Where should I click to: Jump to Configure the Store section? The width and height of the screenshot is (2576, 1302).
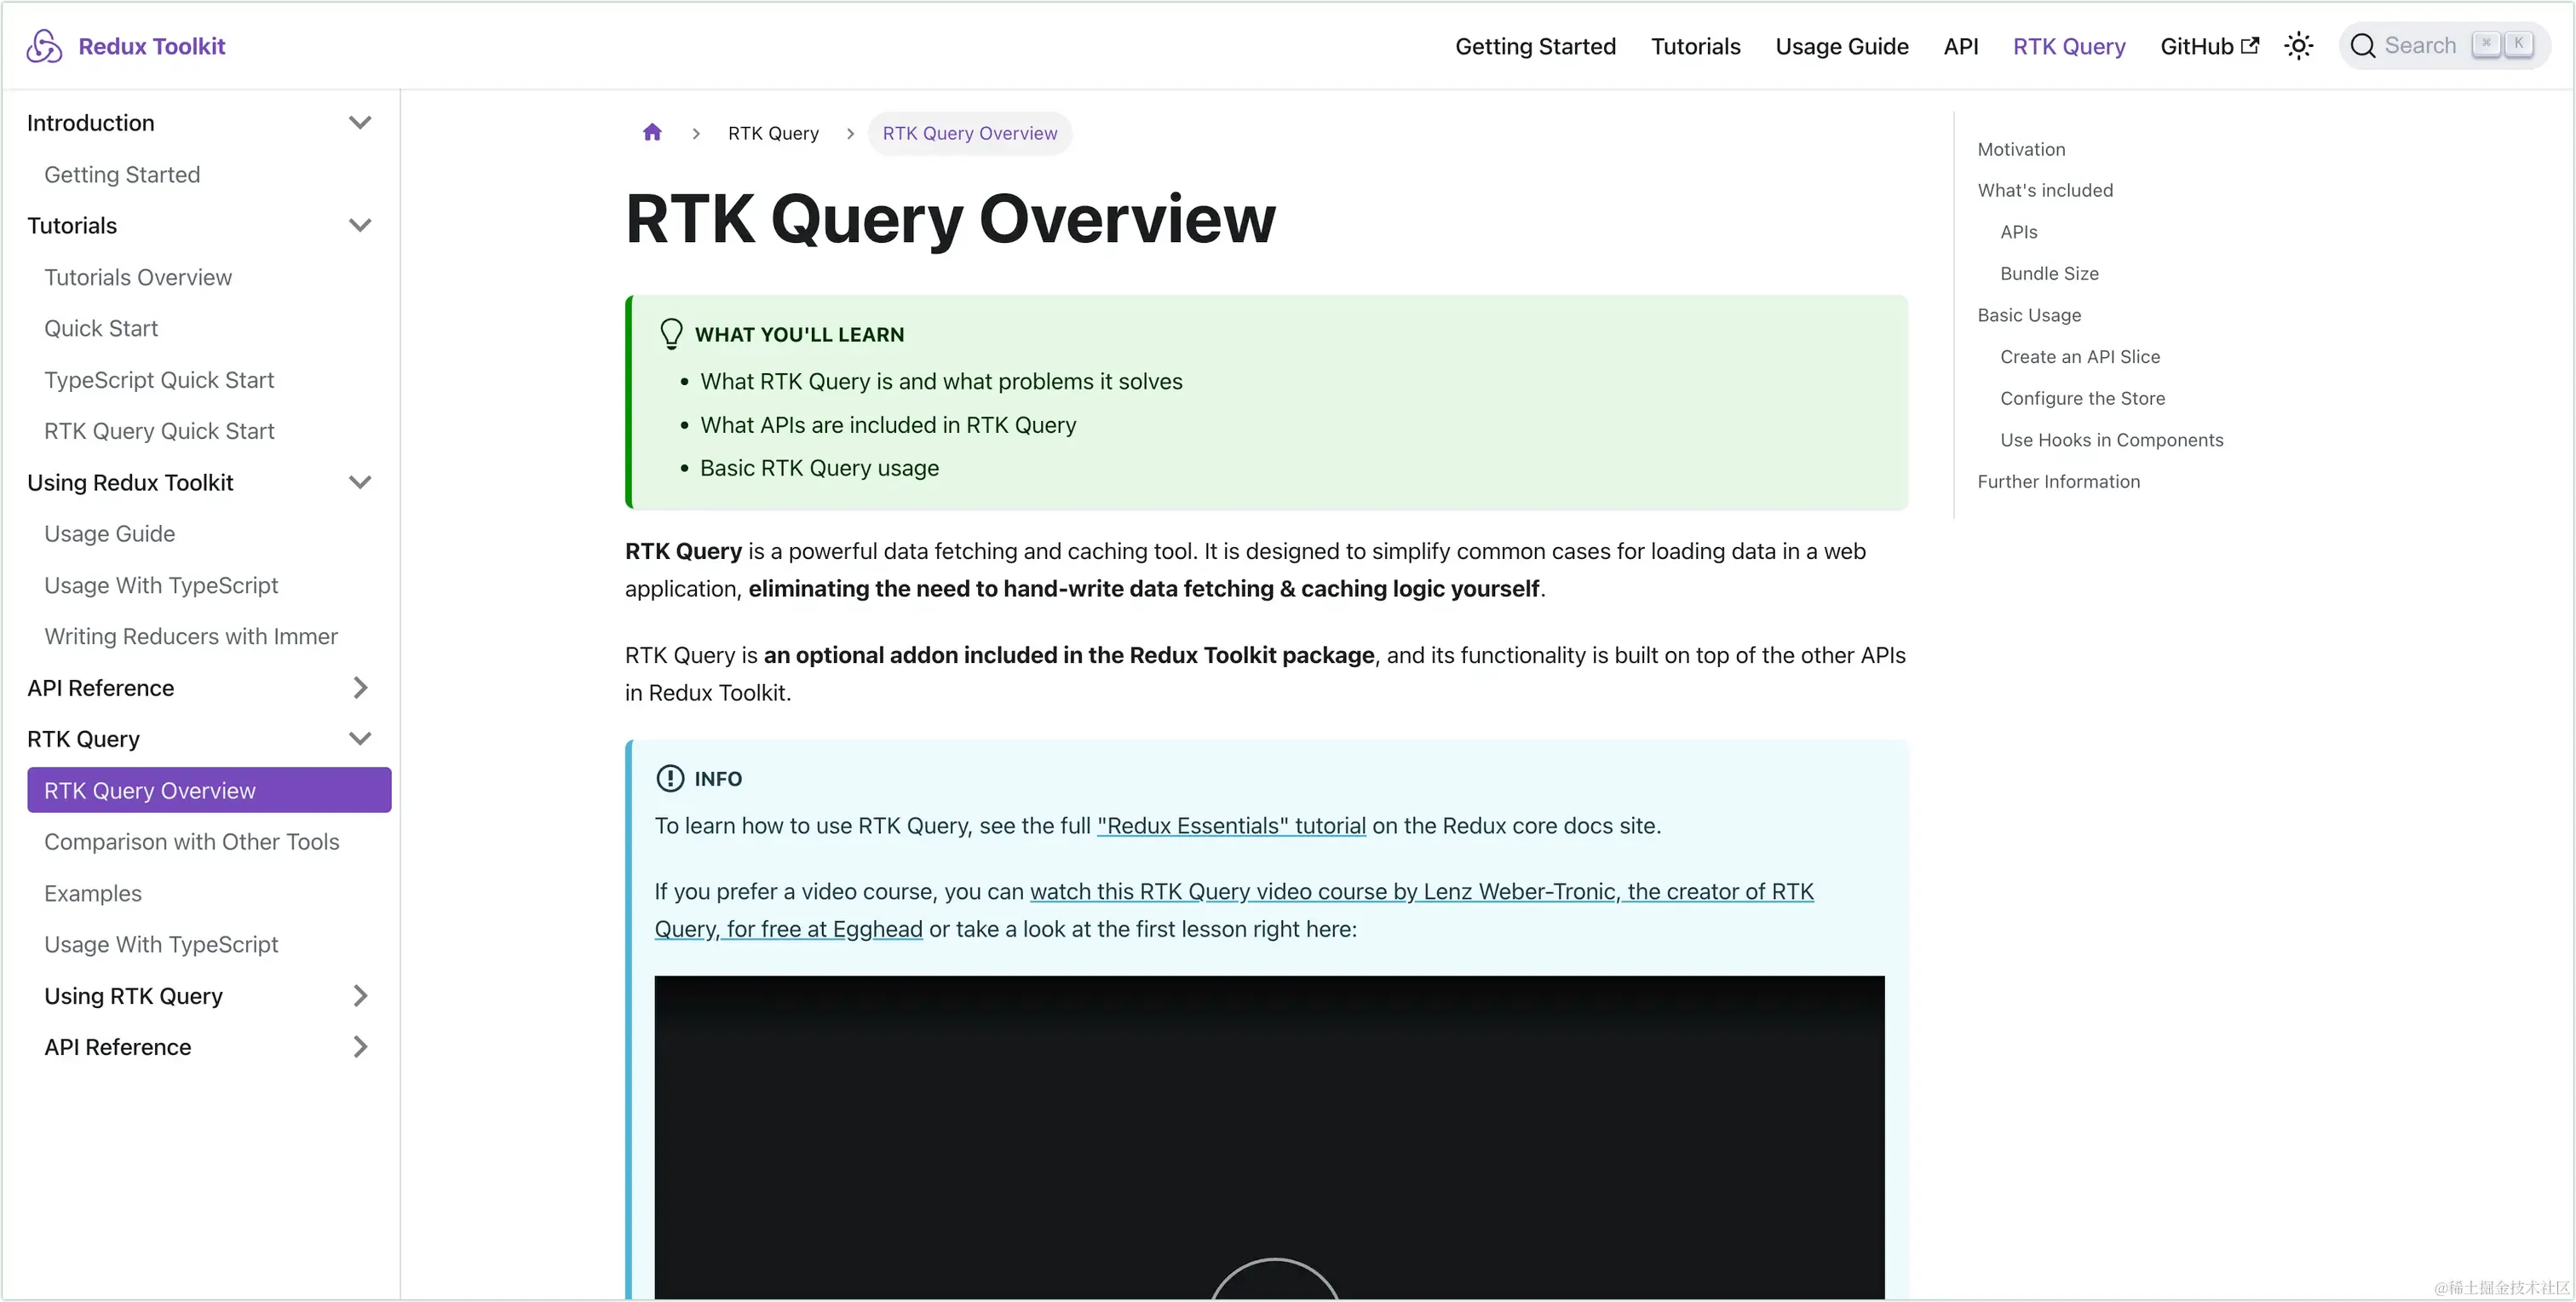[2082, 398]
